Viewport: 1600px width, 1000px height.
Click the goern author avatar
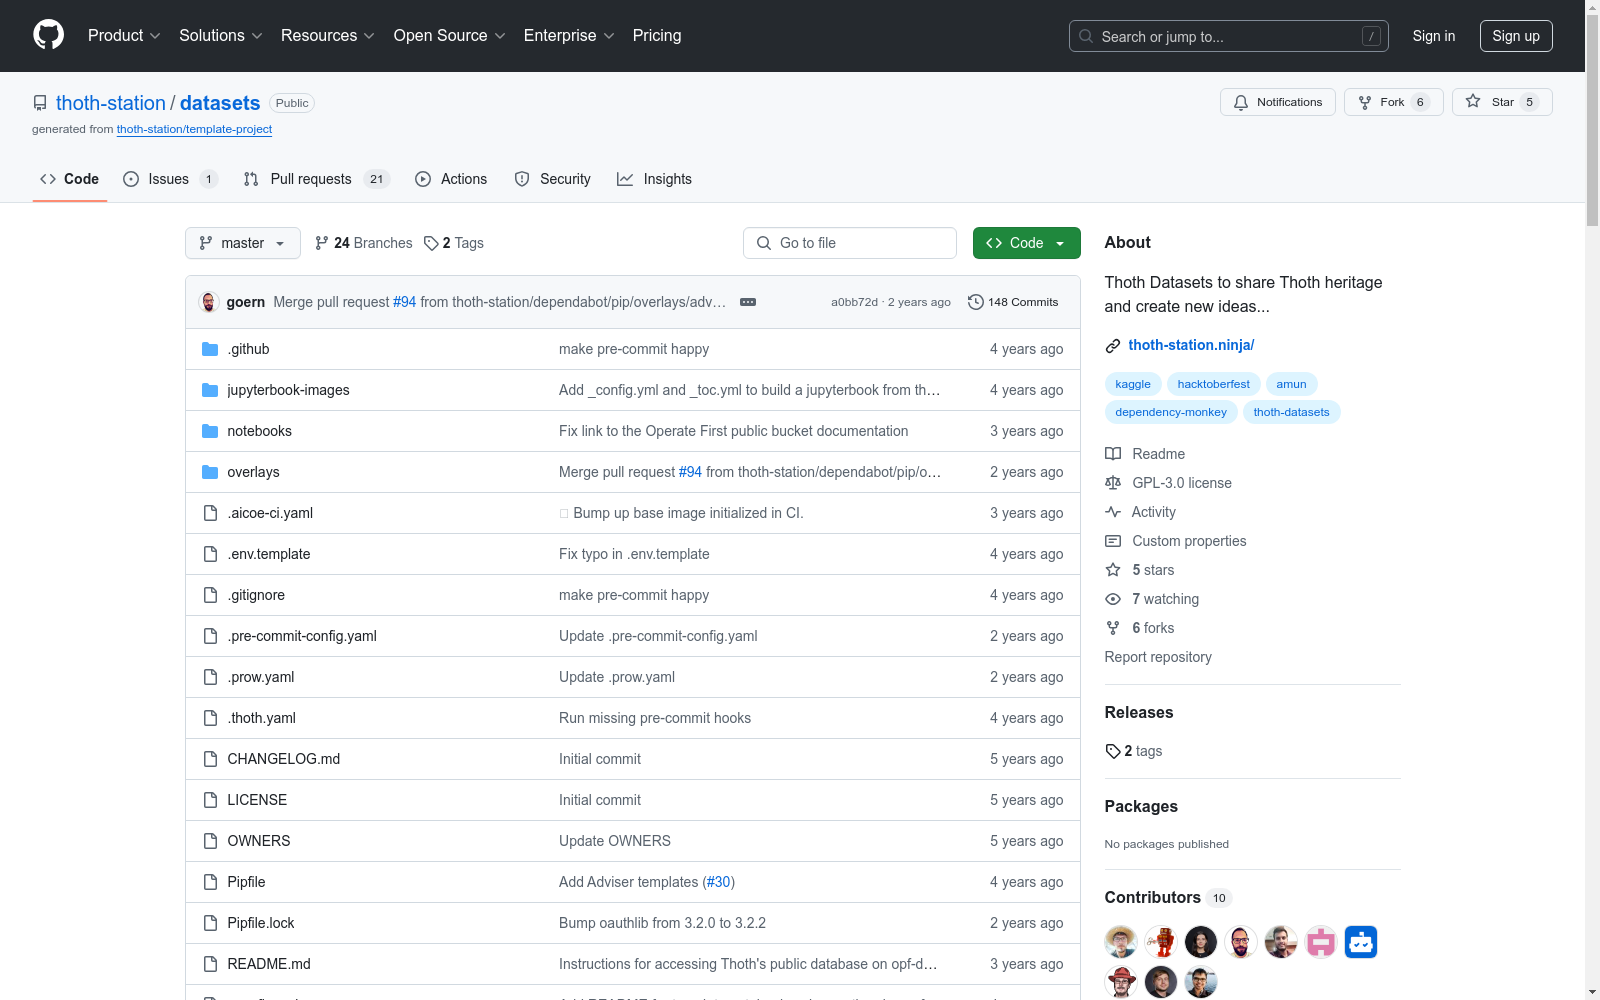point(209,302)
